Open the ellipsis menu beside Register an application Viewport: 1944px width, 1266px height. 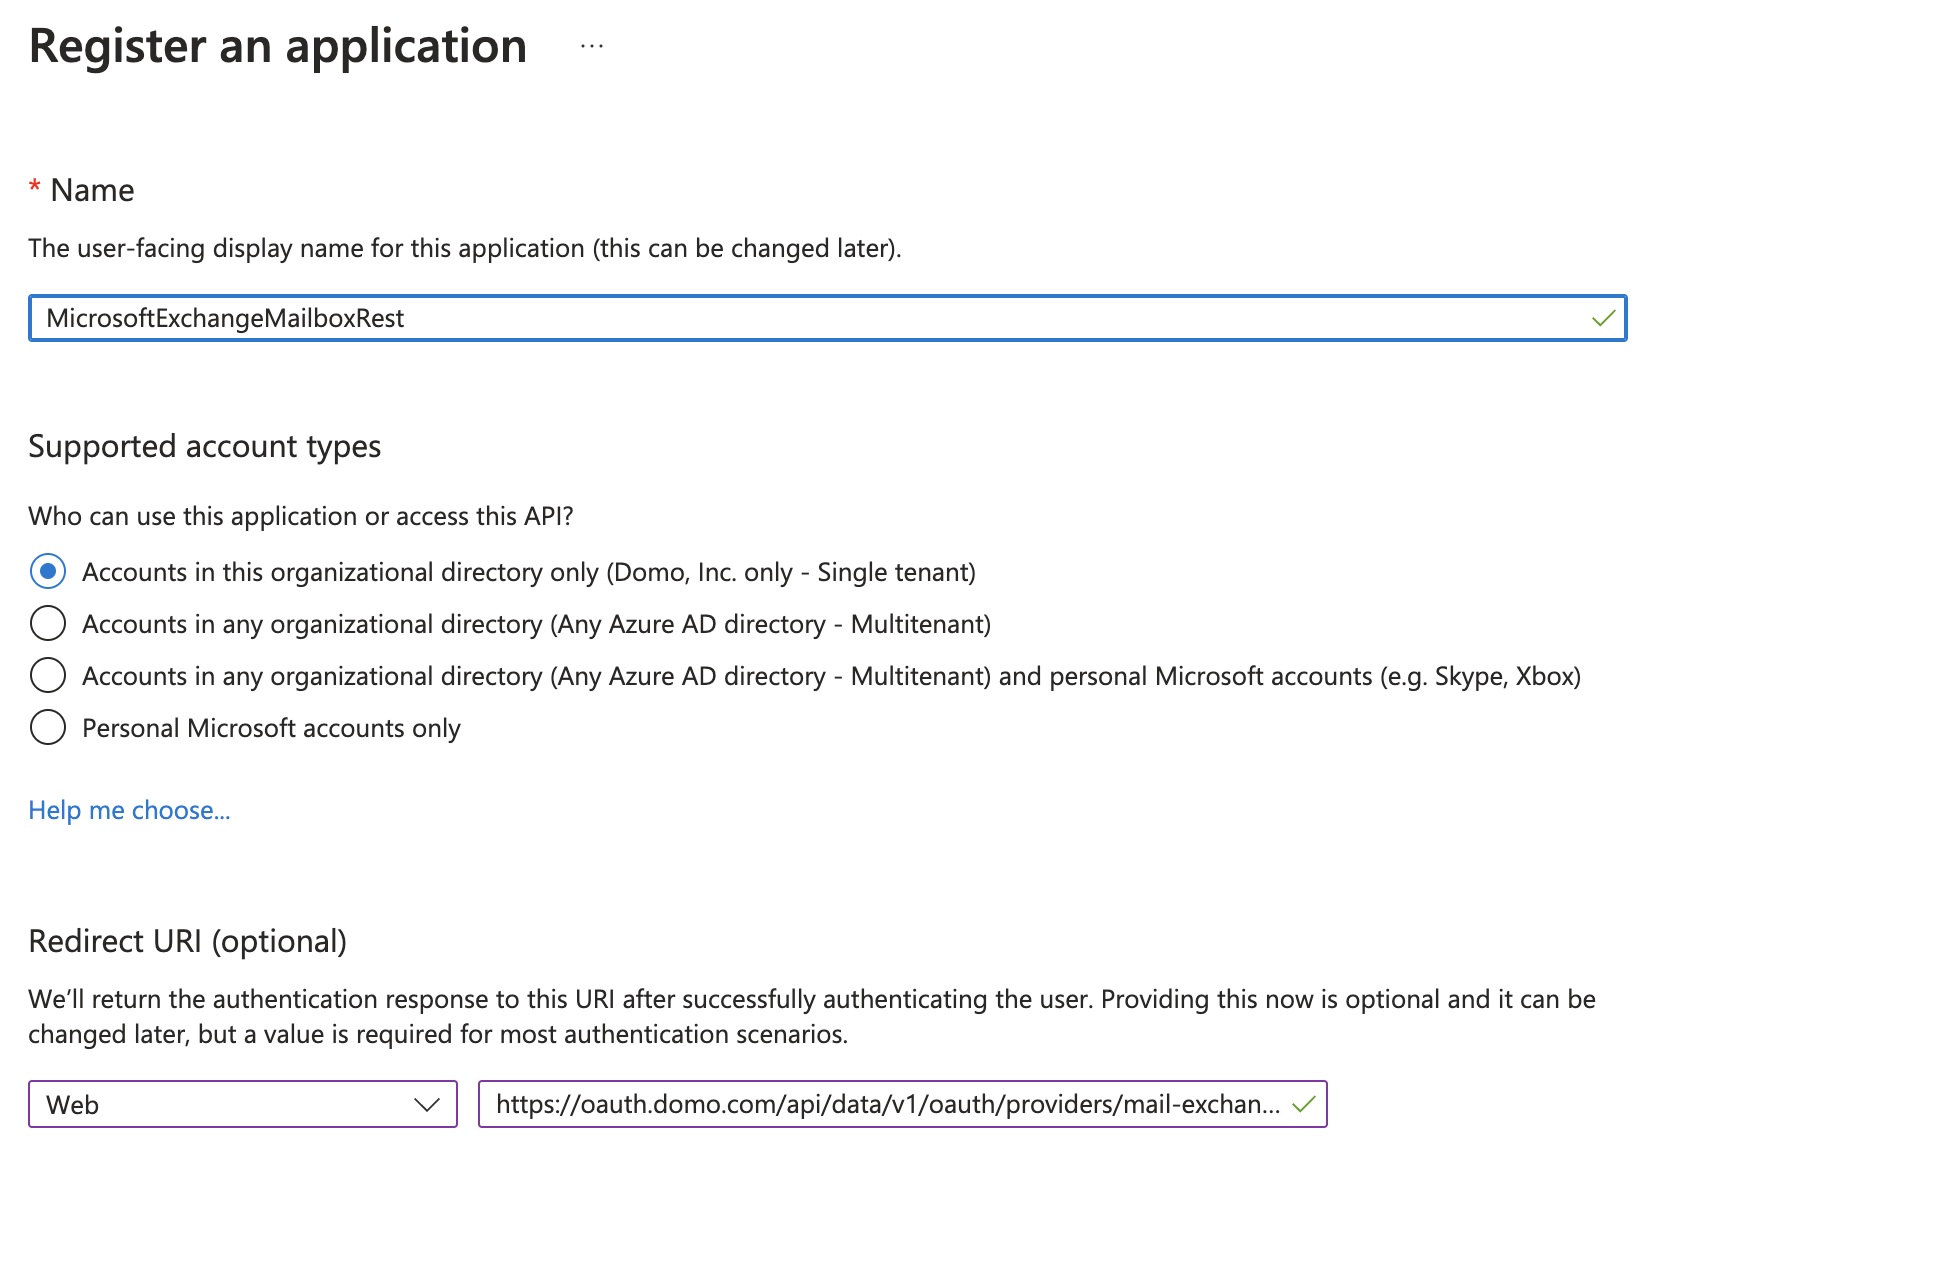(592, 46)
